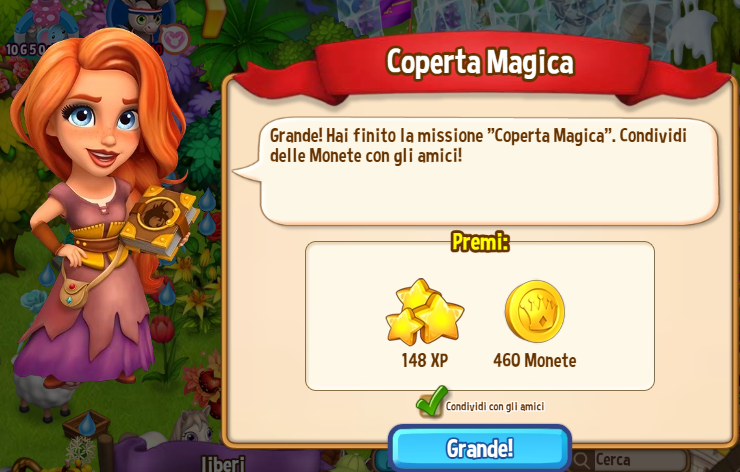Click the blue Grande! button
Viewport: 740px width, 472px height.
480,448
